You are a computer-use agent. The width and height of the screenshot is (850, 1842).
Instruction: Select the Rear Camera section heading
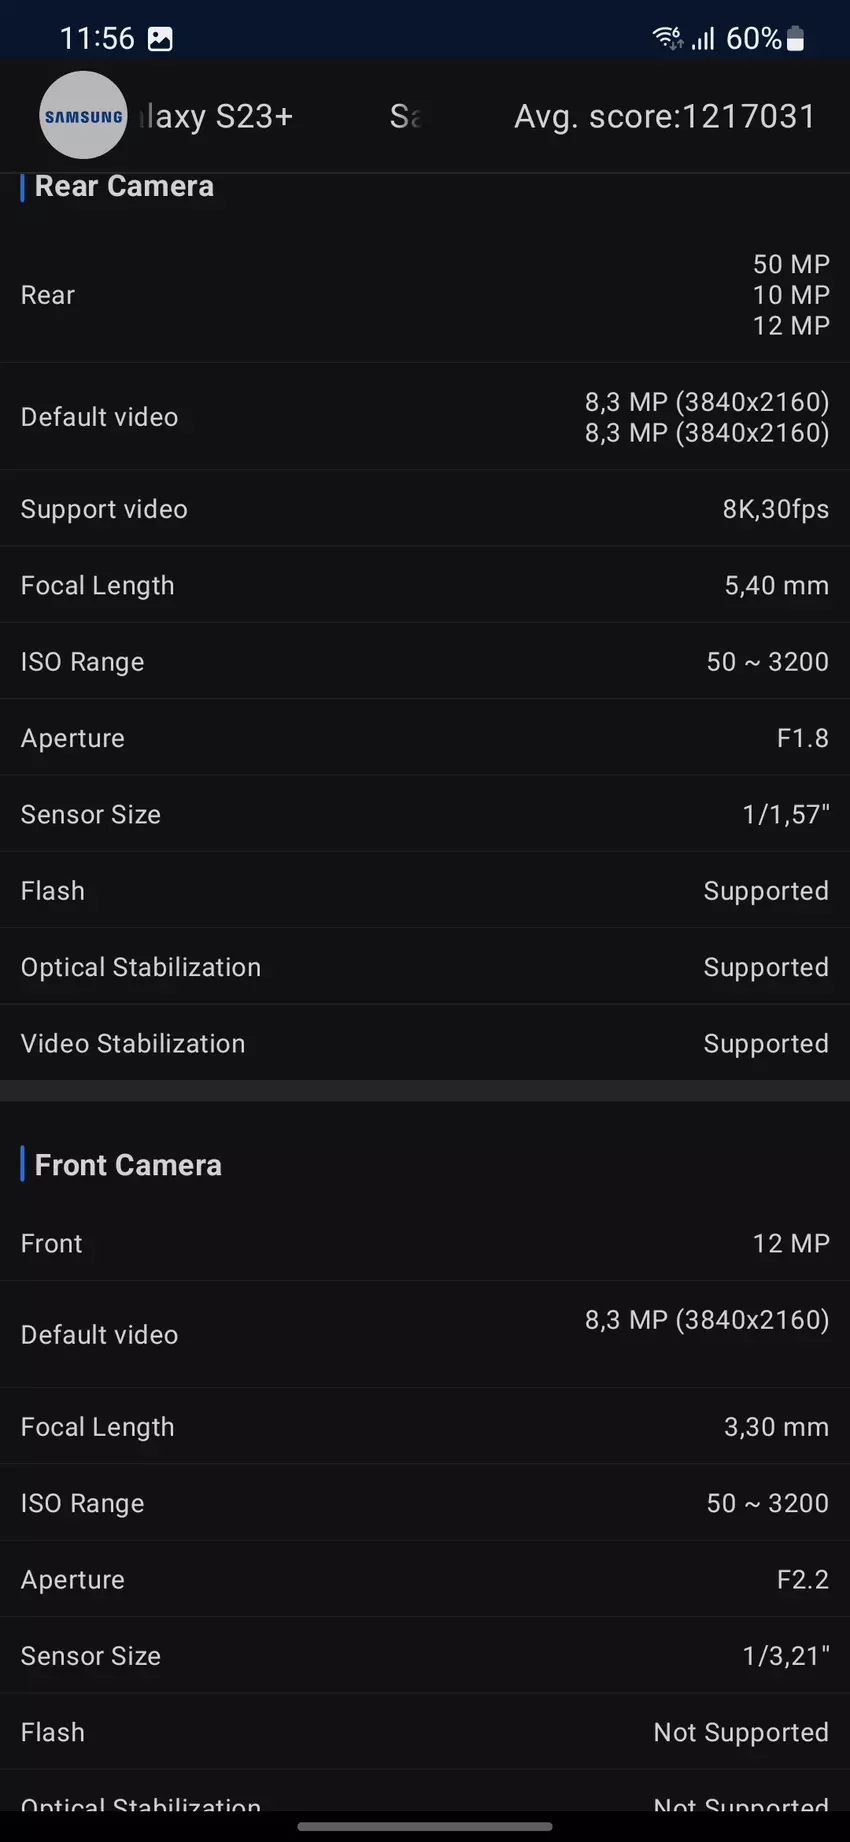point(124,187)
